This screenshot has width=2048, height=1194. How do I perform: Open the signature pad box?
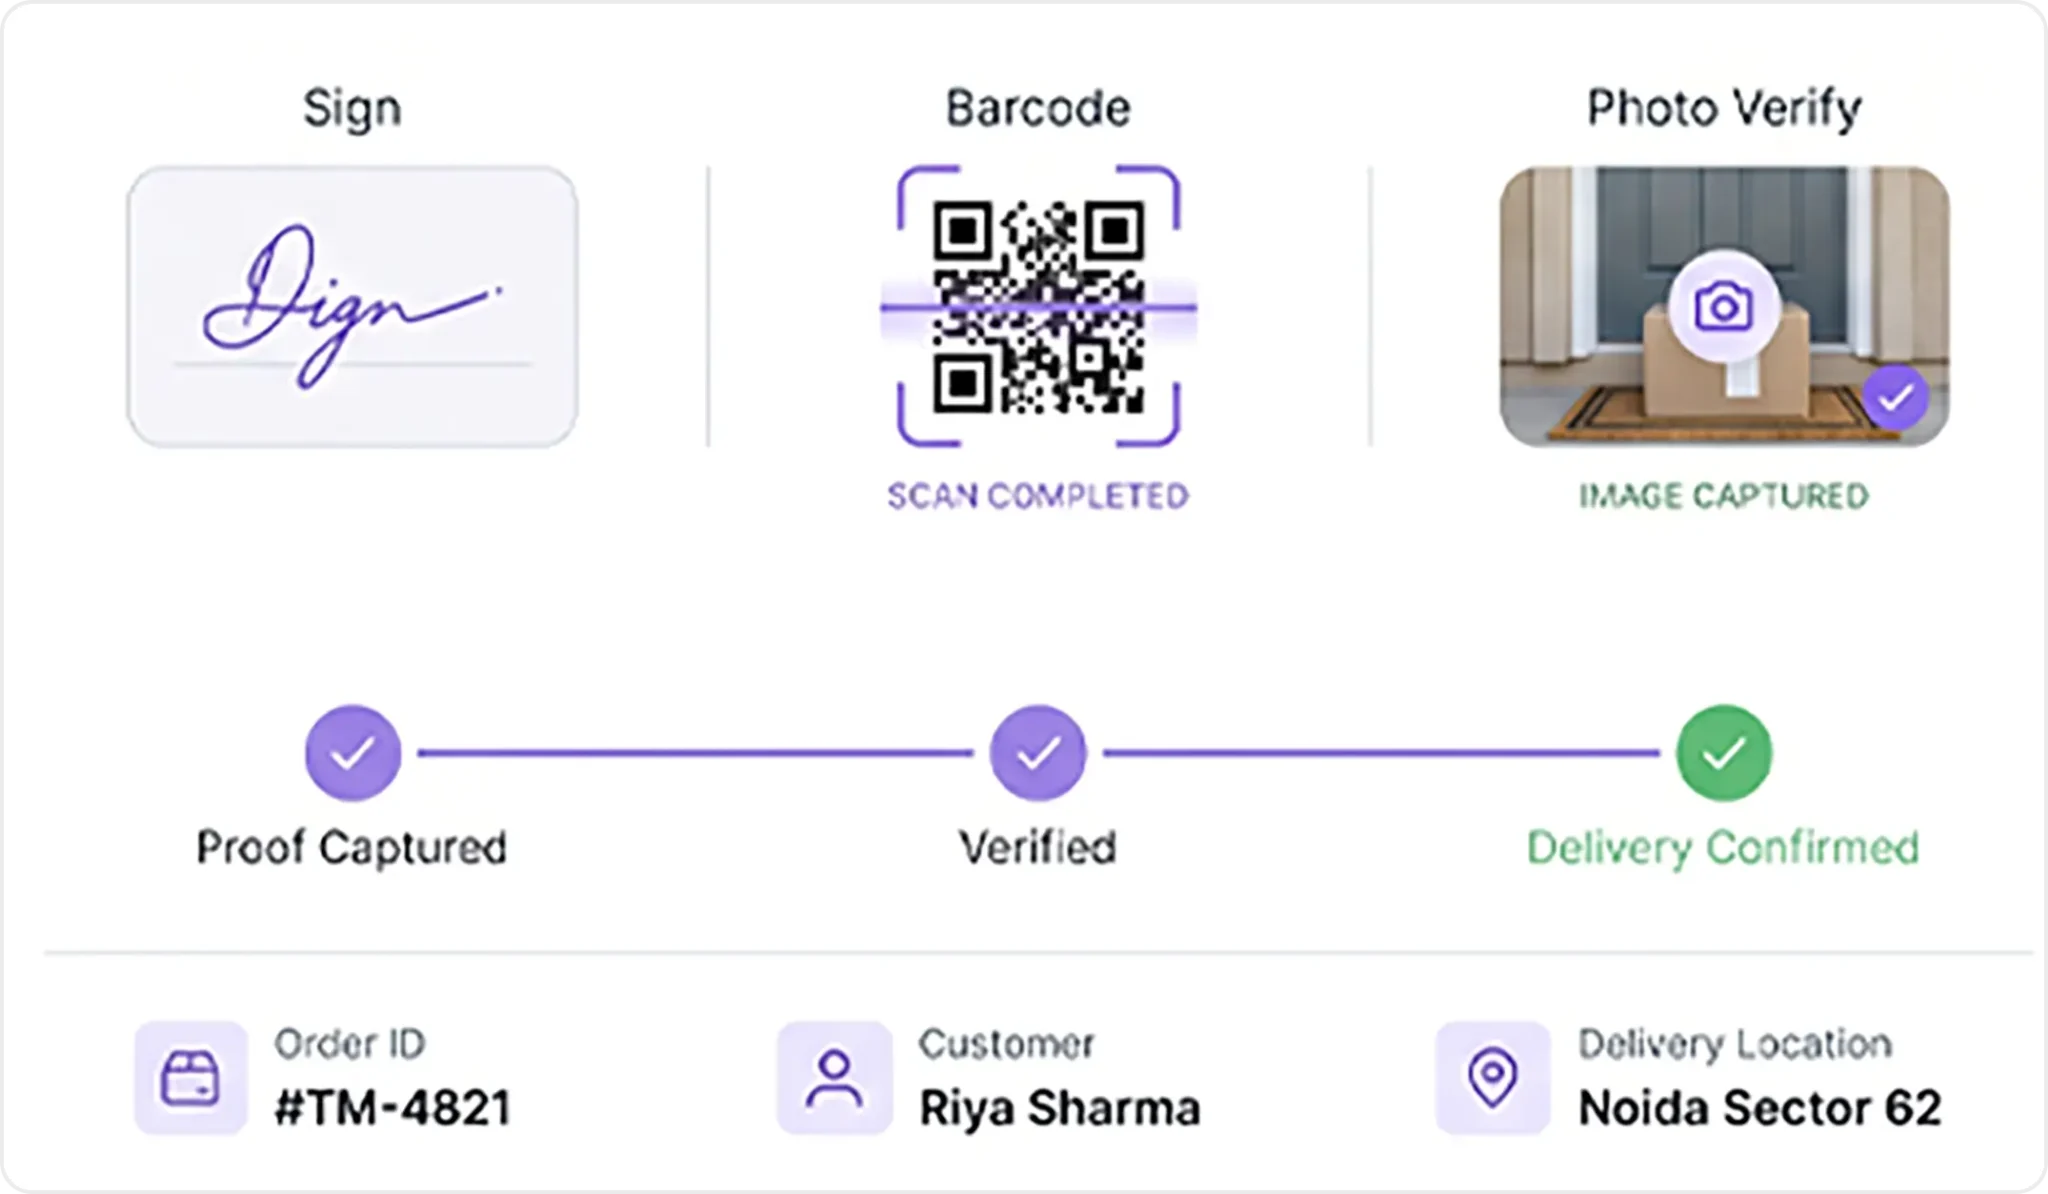[352, 307]
